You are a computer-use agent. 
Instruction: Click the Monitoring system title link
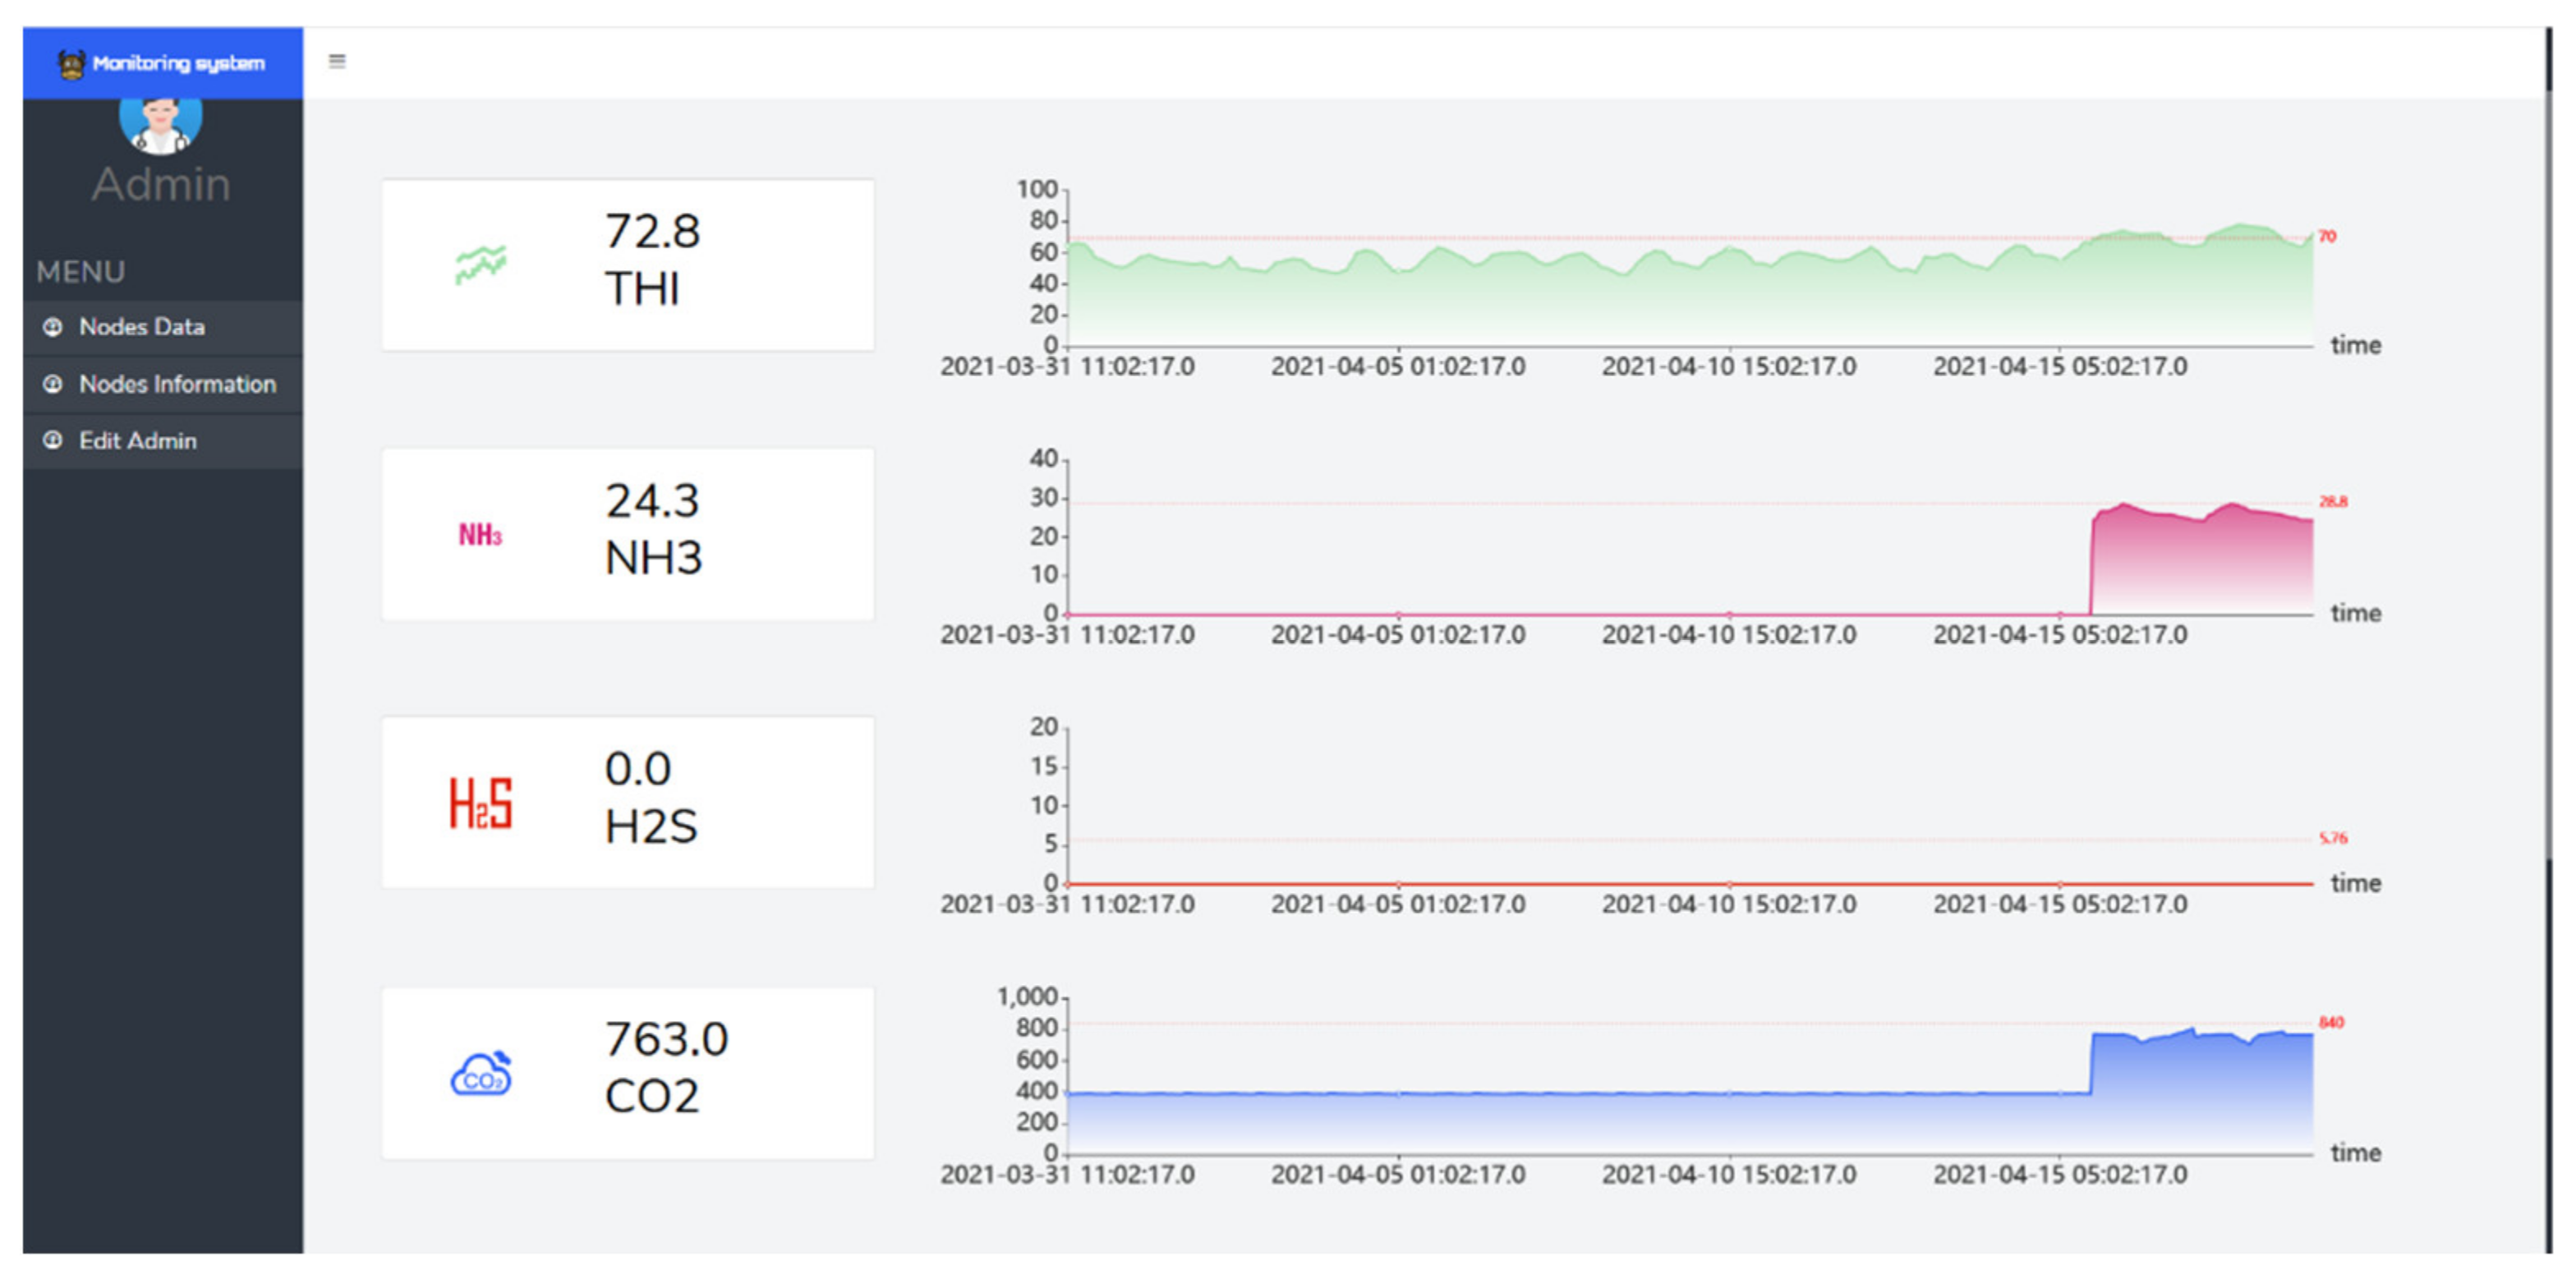click(179, 63)
